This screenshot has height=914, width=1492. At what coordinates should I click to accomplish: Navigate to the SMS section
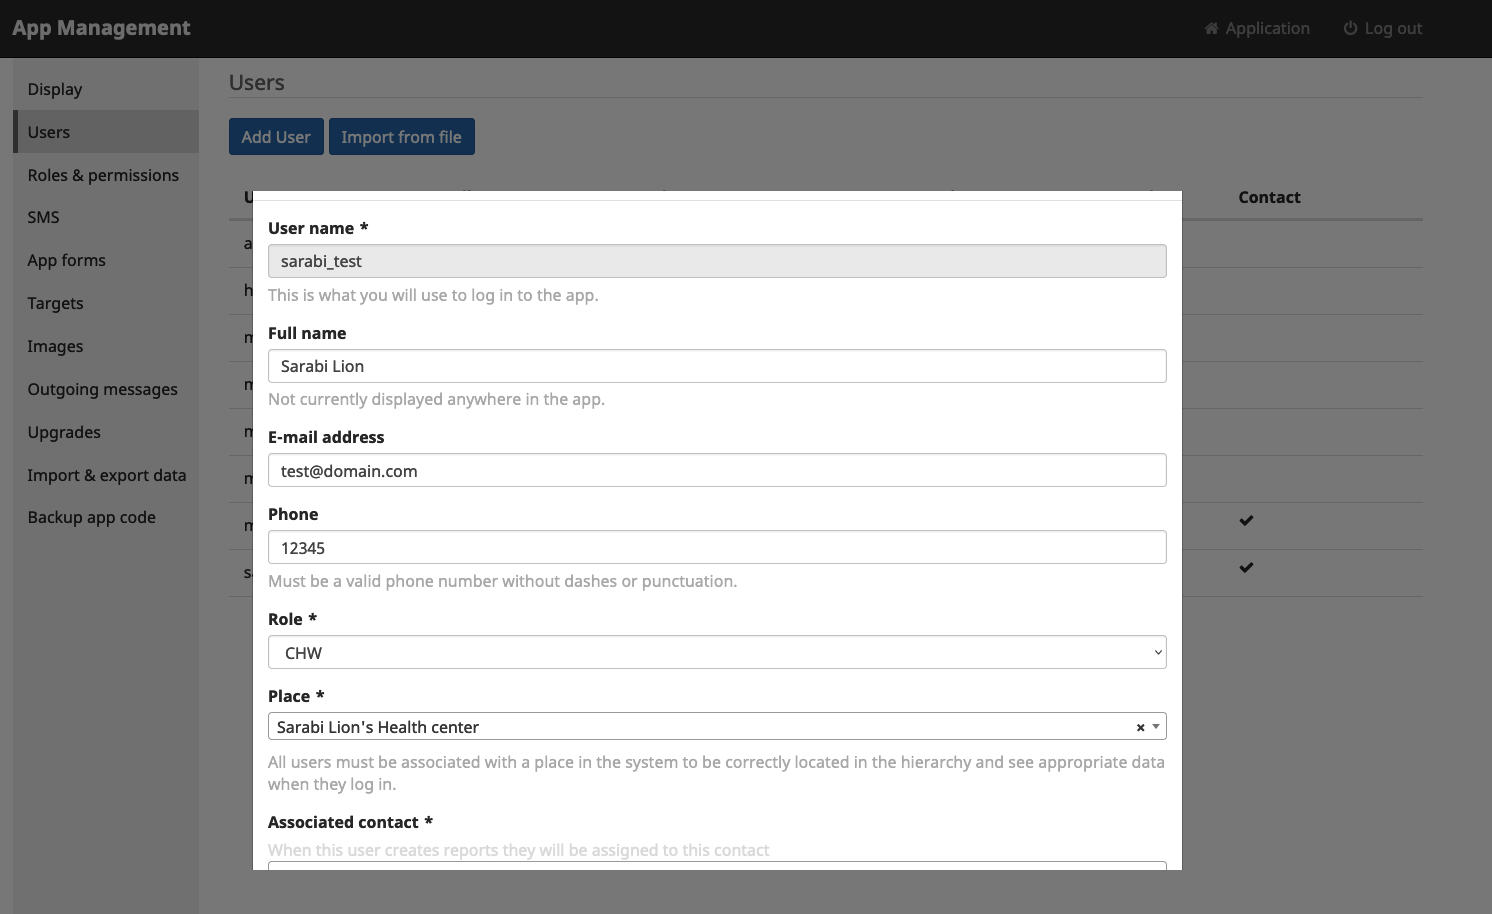[x=44, y=217]
